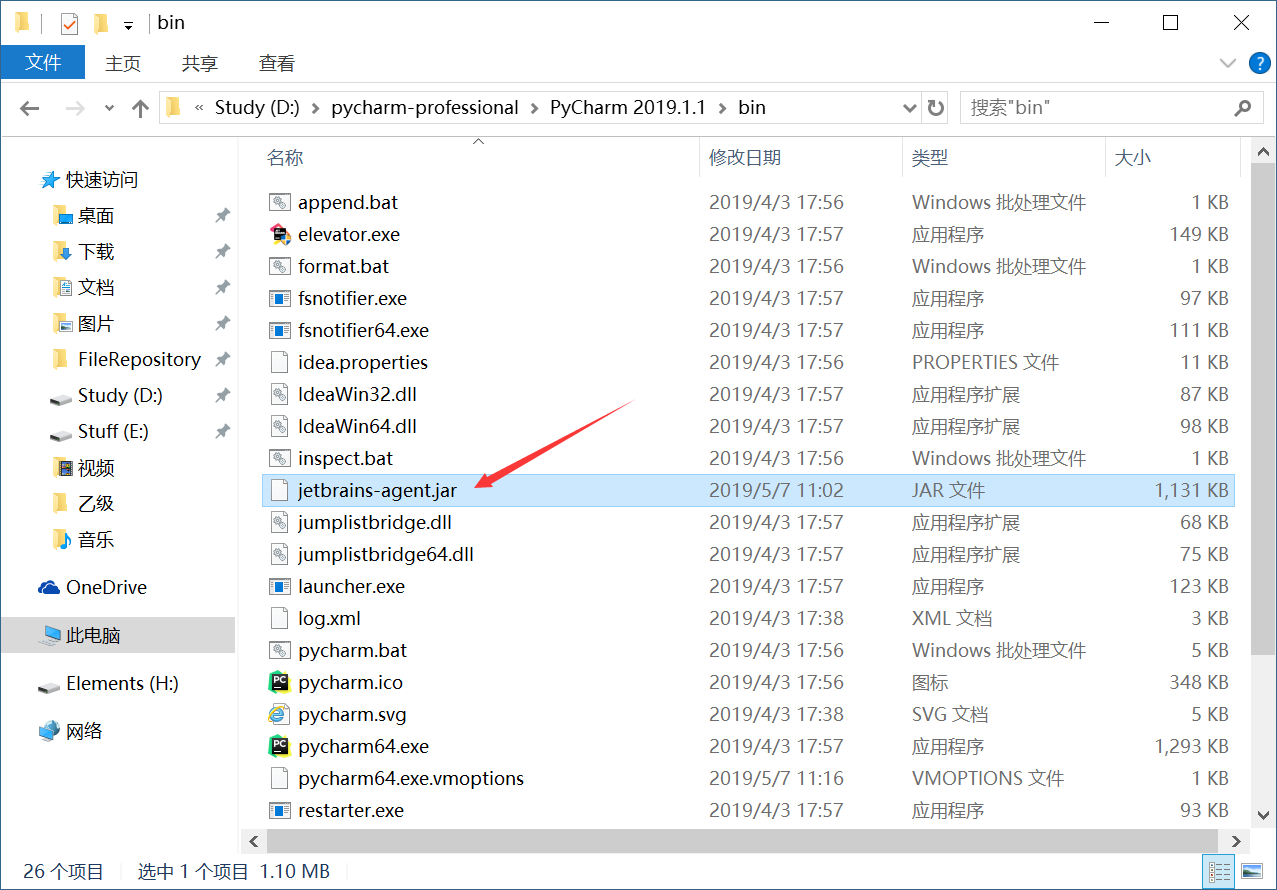Refresh the current folder view
Screen dimensions: 1277x890
[x=936, y=108]
